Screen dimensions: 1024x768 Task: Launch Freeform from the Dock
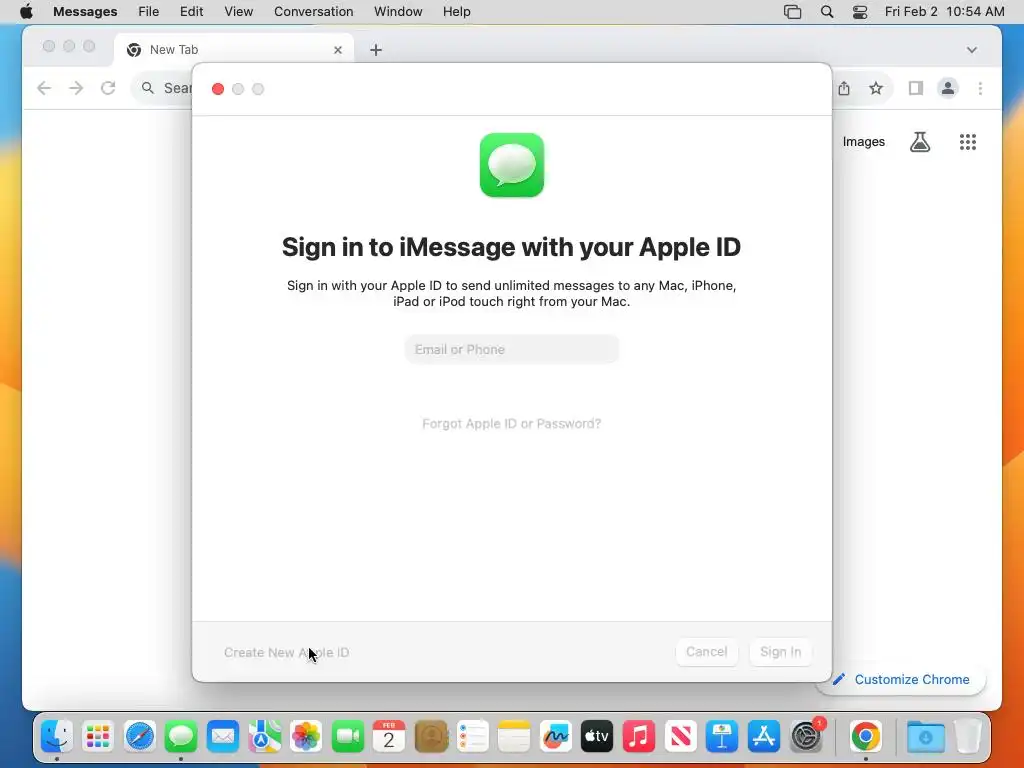click(x=556, y=736)
